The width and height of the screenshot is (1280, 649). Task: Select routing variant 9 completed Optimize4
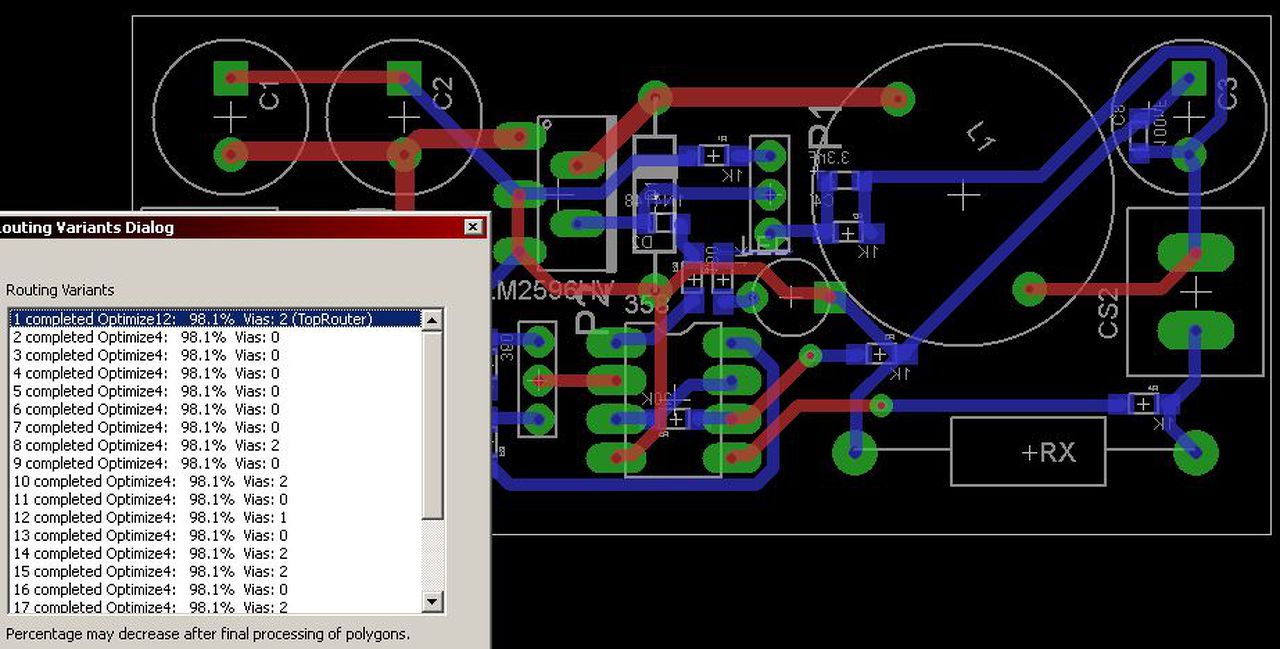(215, 463)
